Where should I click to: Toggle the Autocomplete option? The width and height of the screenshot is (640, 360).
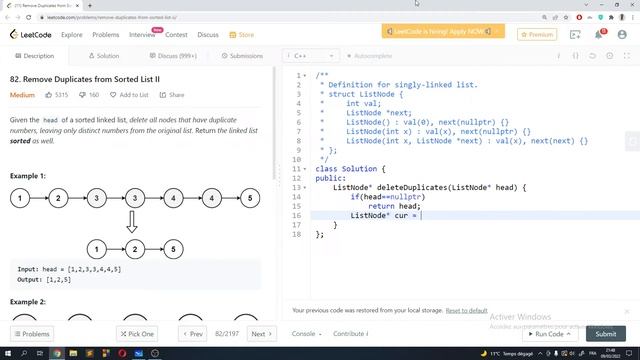369,56
